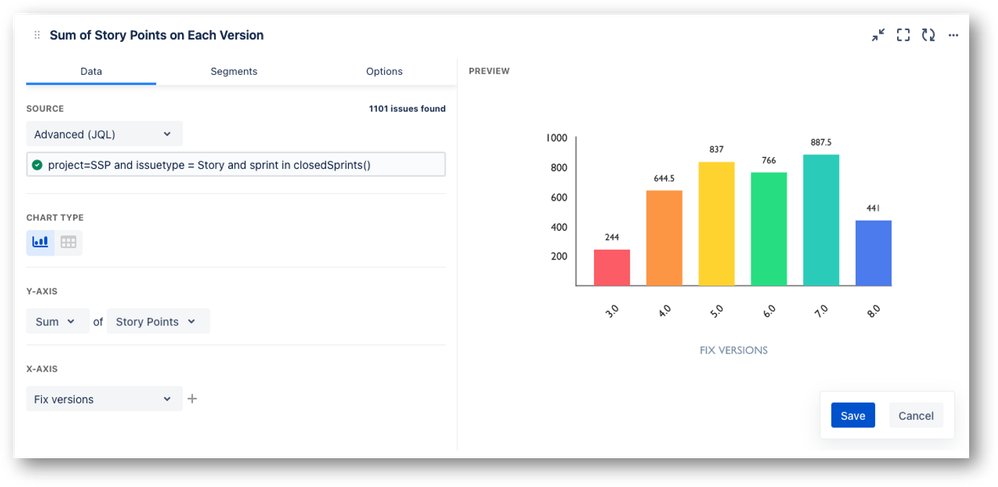Expand the gadget to fullscreen view
The image size is (998, 487).
click(903, 35)
